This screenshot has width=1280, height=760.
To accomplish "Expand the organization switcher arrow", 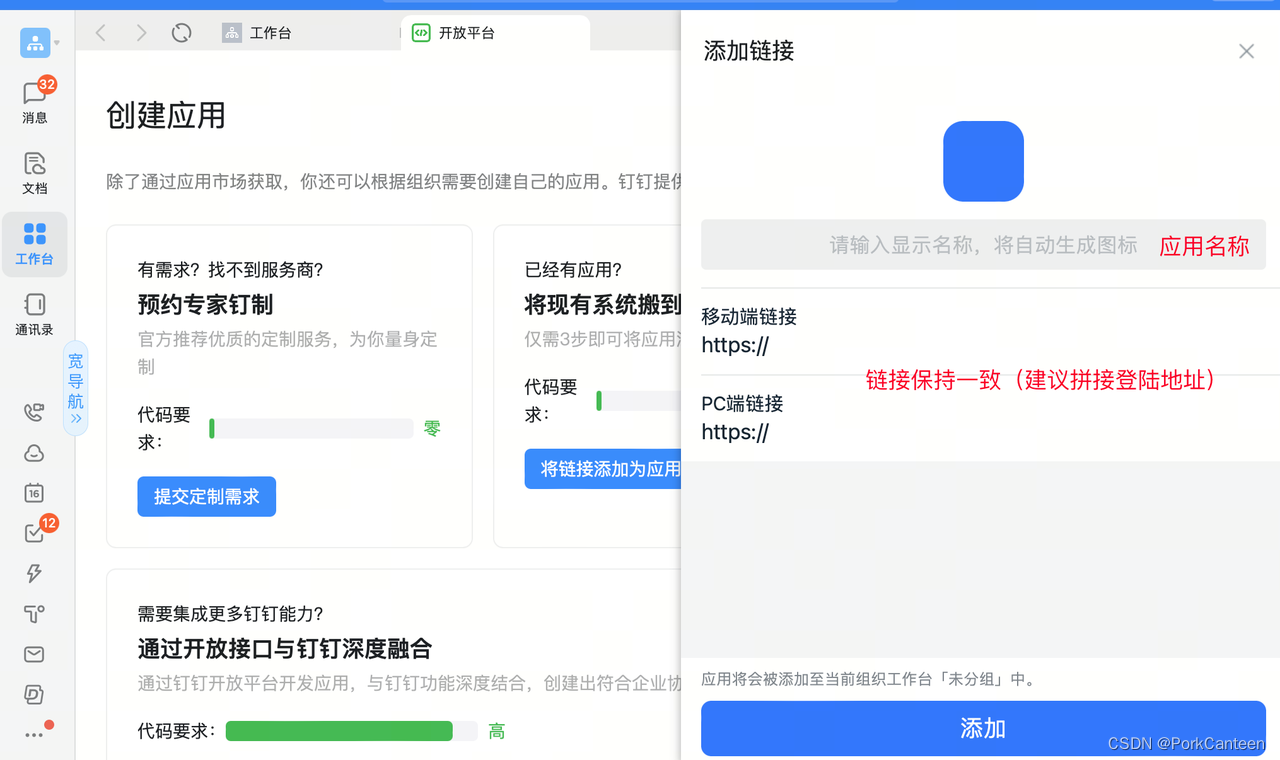I will pos(57,43).
